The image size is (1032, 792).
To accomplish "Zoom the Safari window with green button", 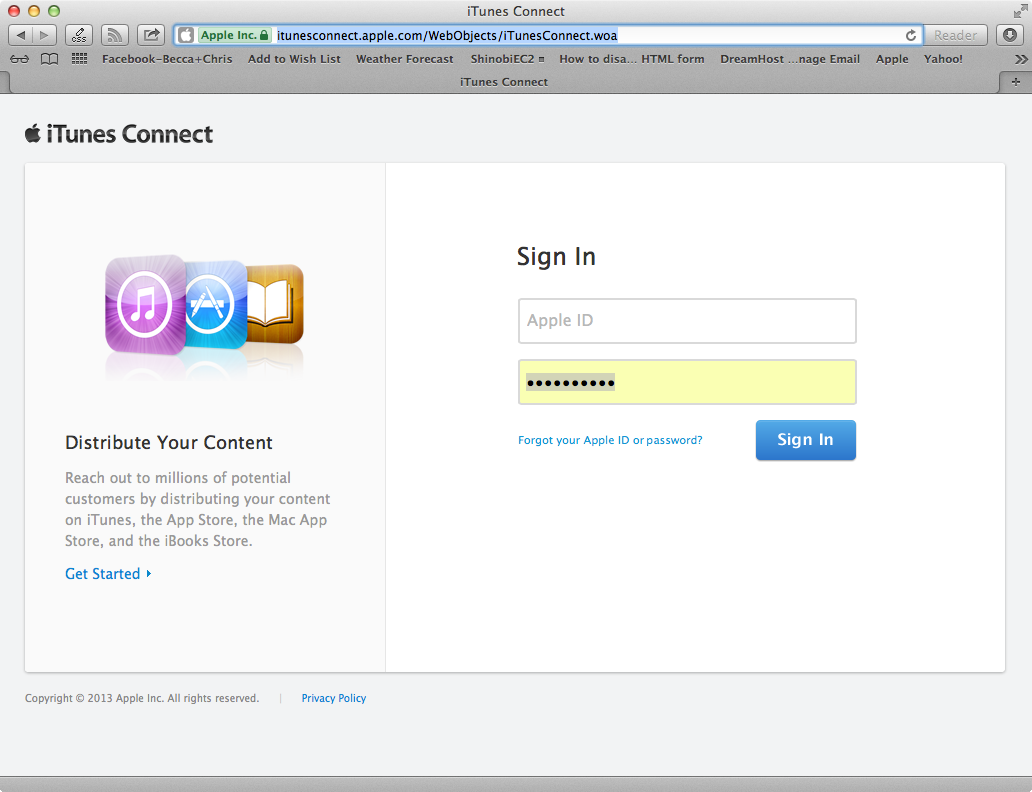I will [55, 11].
